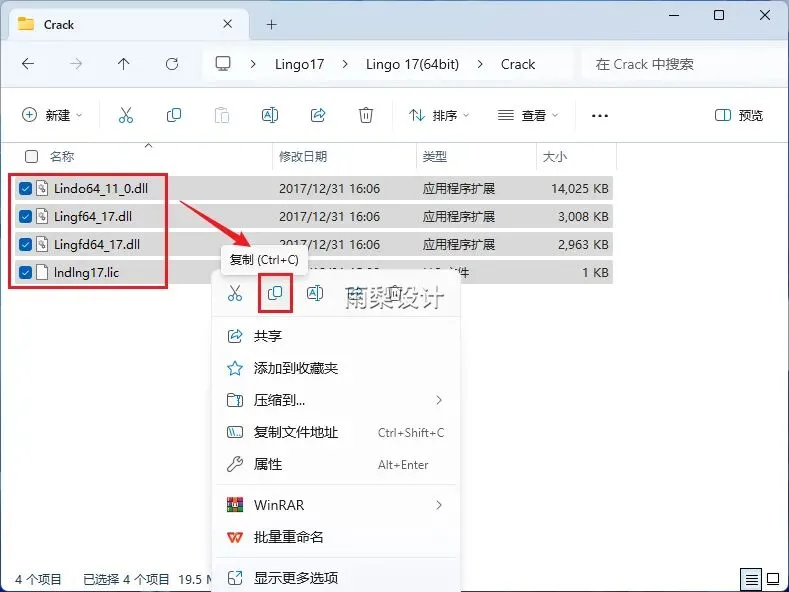The height and width of the screenshot is (592, 789).
Task: Sort by the 修改日期 column header
Action: (x=303, y=157)
